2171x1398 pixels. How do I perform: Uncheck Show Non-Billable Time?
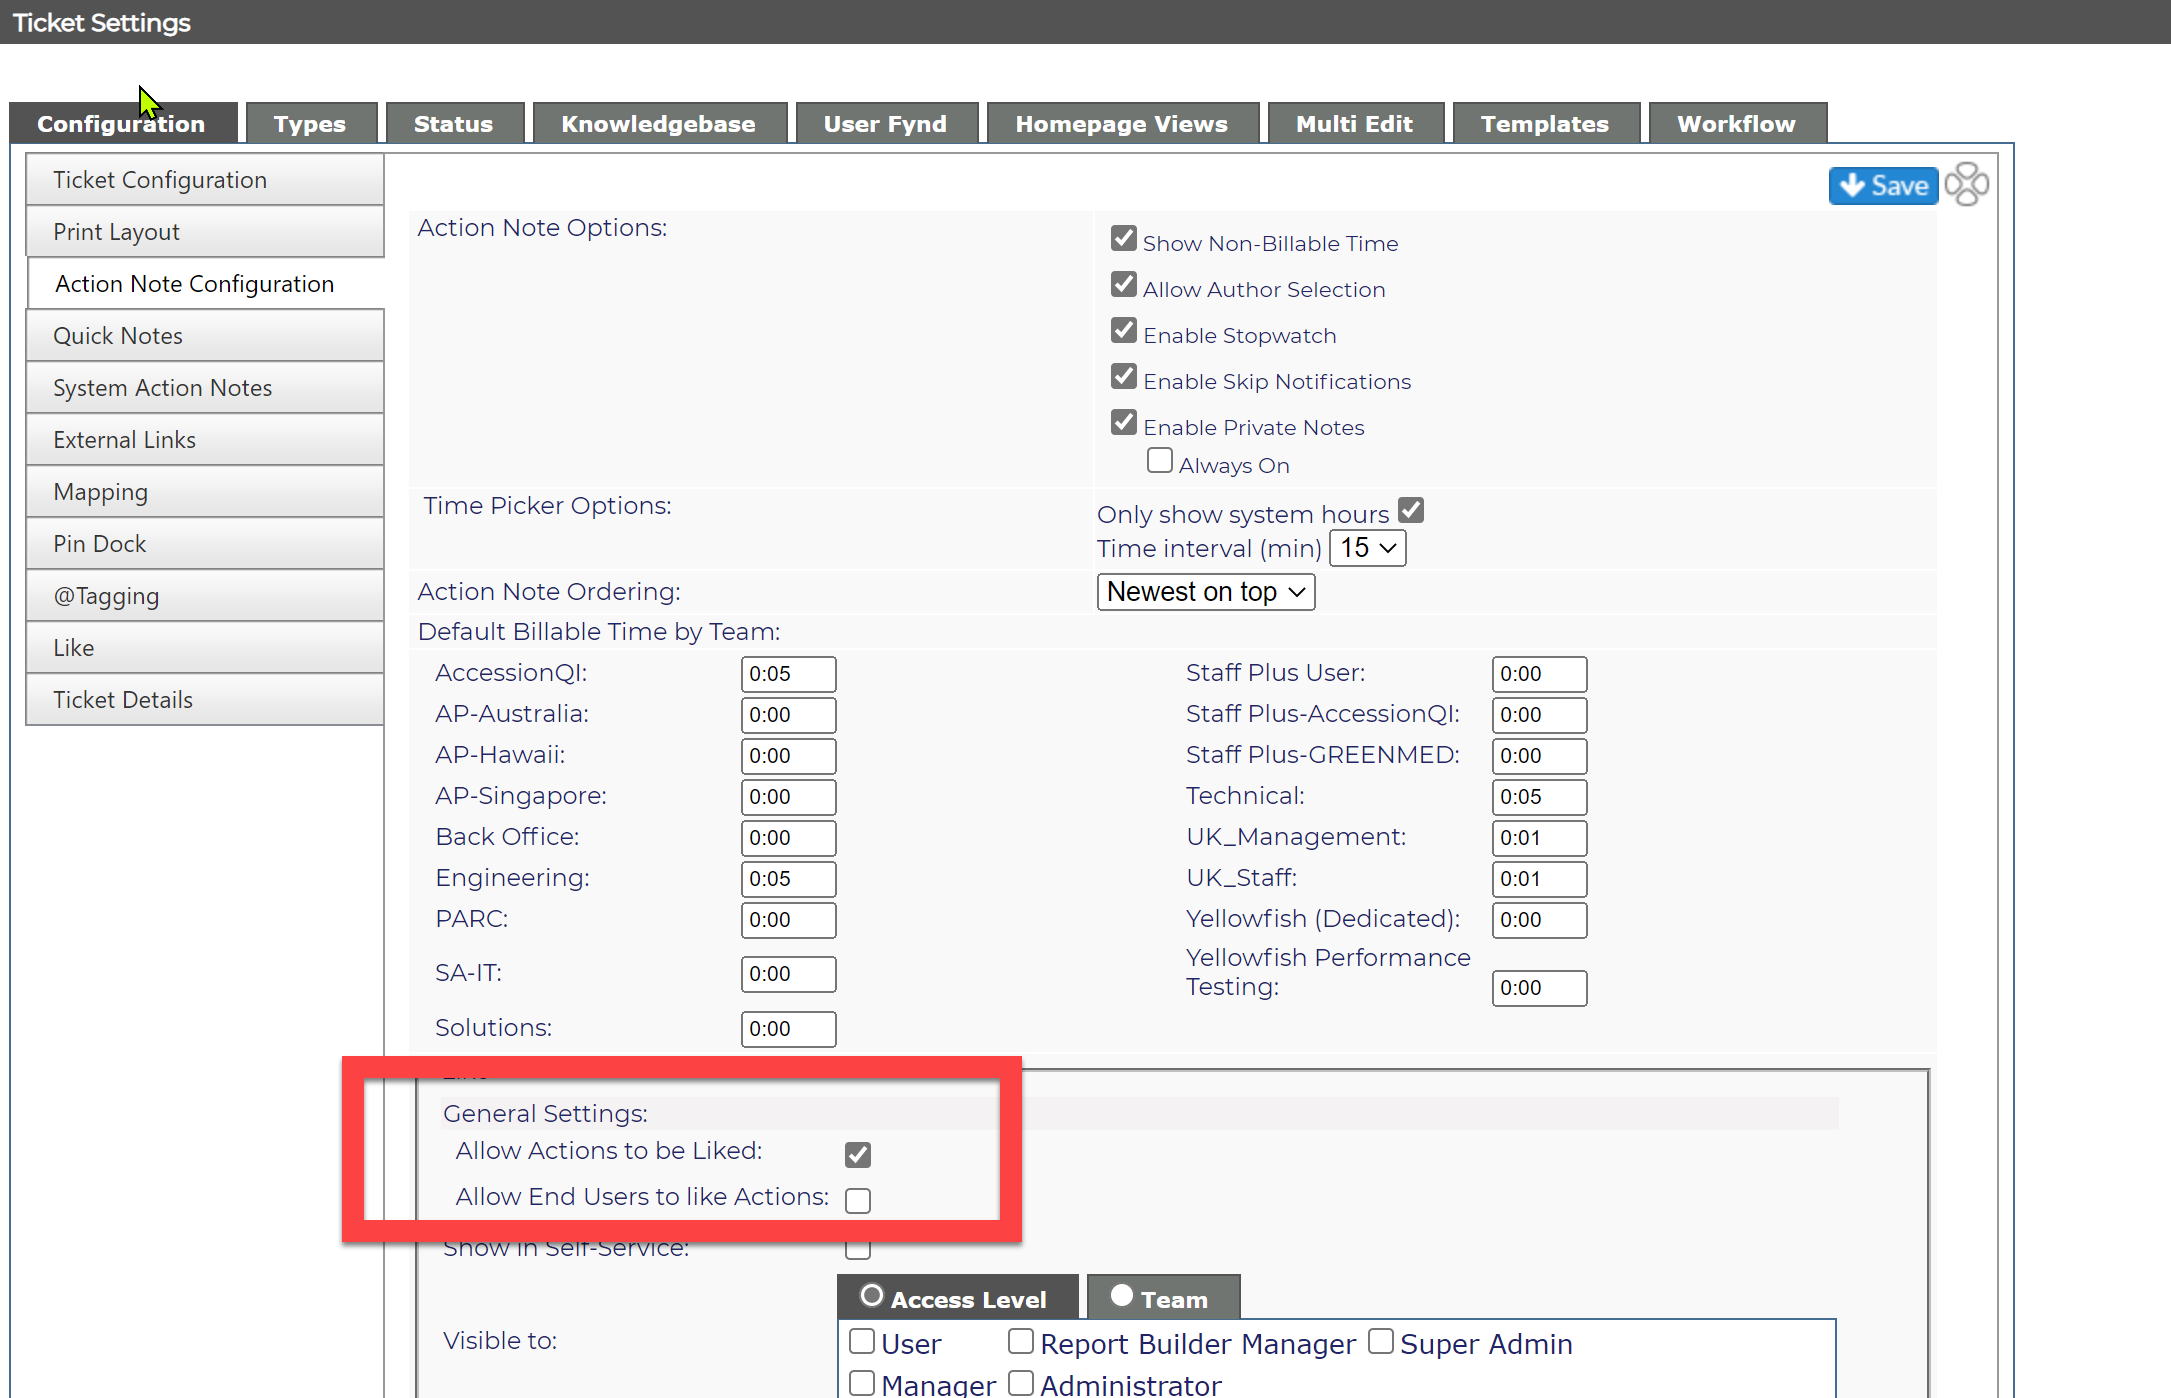(x=1124, y=239)
